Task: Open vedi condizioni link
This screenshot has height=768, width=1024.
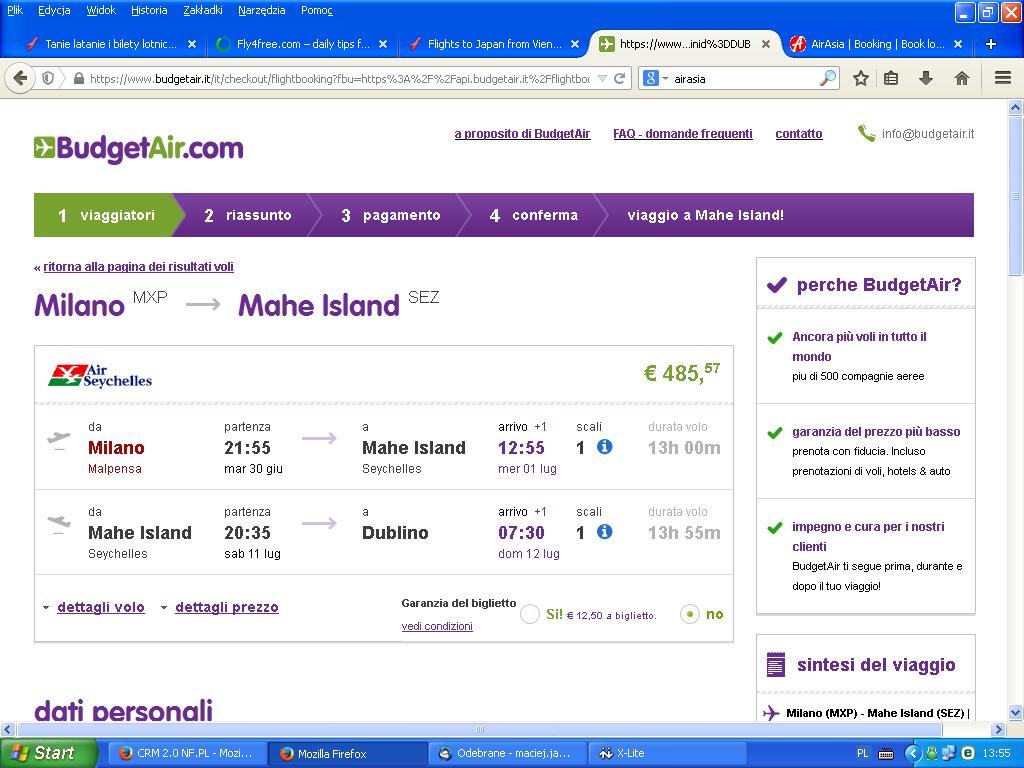Action: (x=437, y=626)
